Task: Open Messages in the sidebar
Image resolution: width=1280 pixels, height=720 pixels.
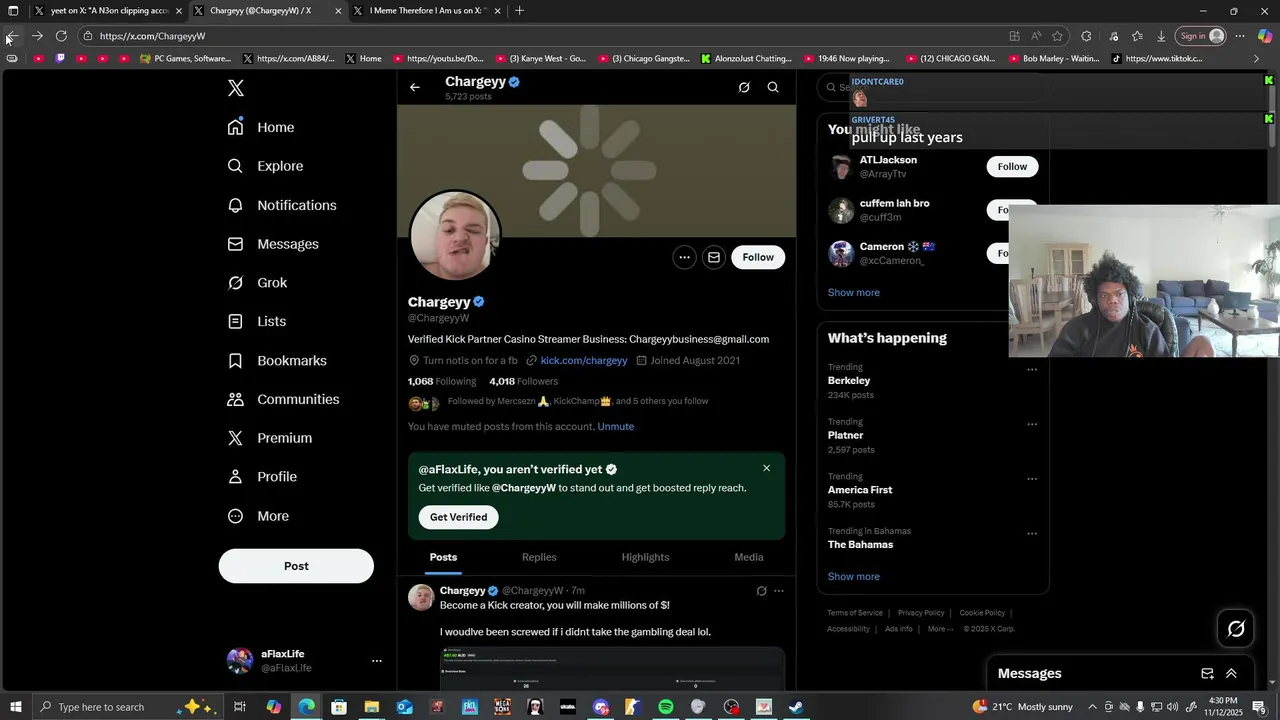Action: (273, 244)
